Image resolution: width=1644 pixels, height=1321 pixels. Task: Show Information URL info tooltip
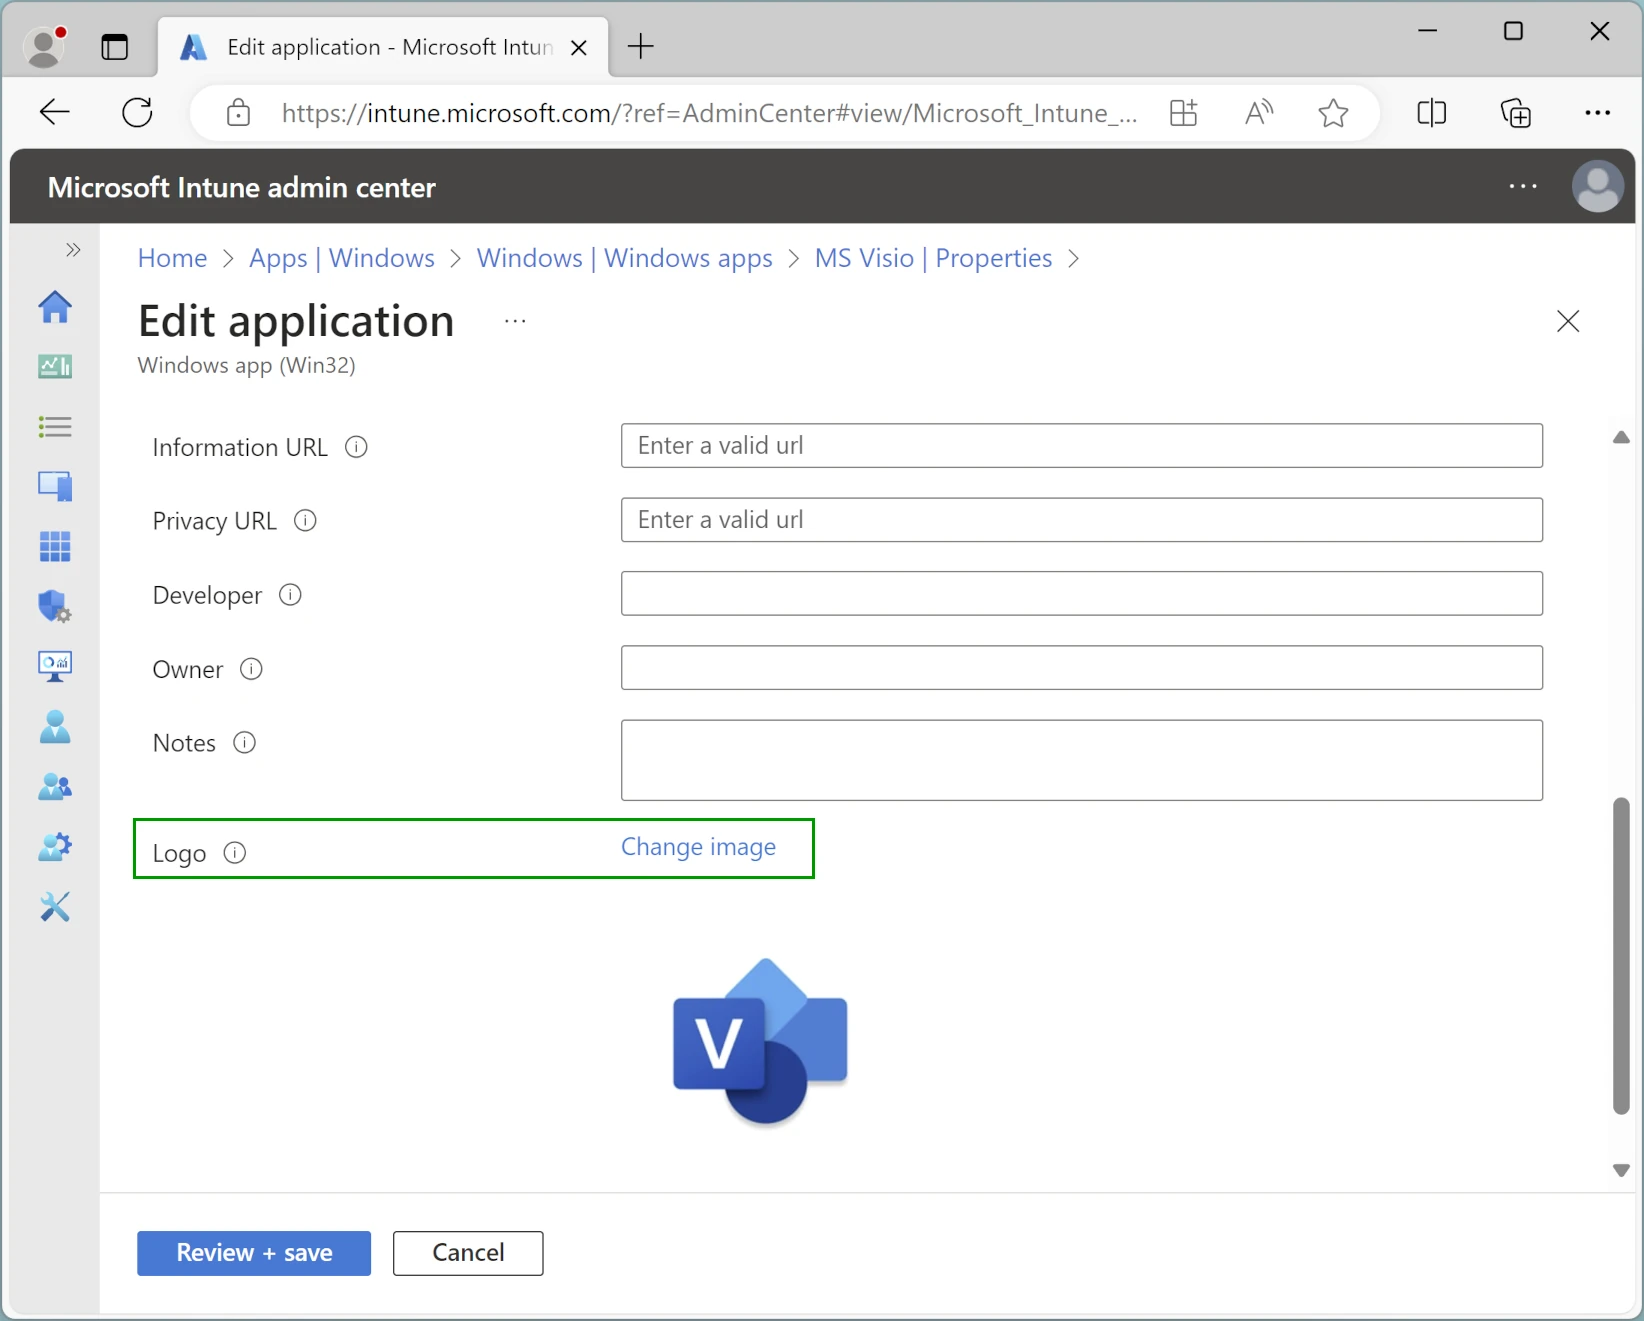coord(356,447)
